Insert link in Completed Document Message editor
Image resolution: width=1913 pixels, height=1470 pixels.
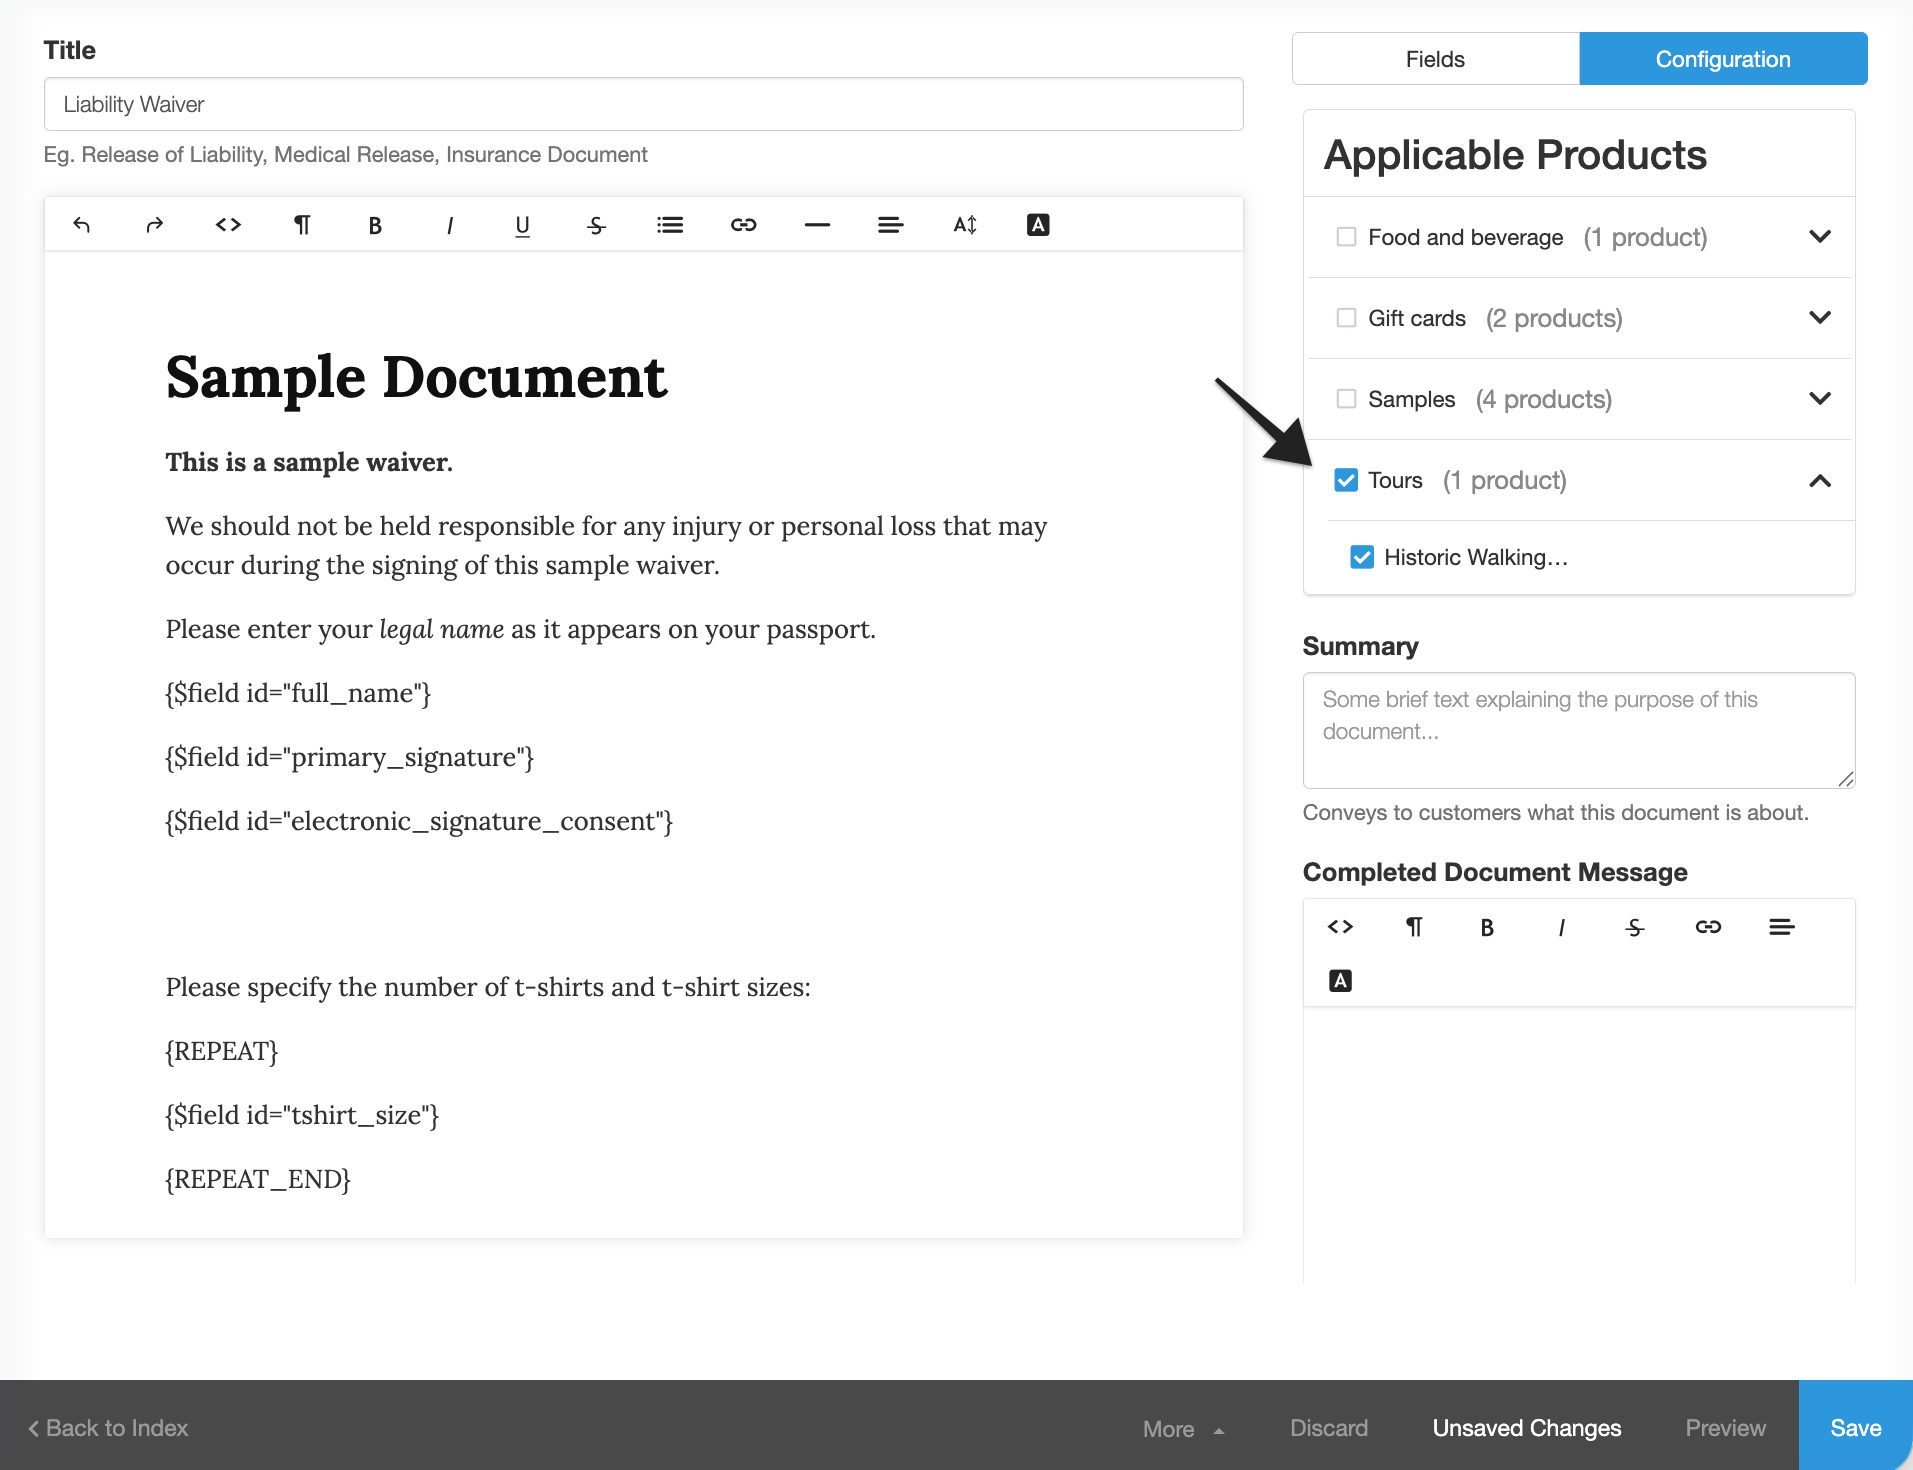[1708, 927]
